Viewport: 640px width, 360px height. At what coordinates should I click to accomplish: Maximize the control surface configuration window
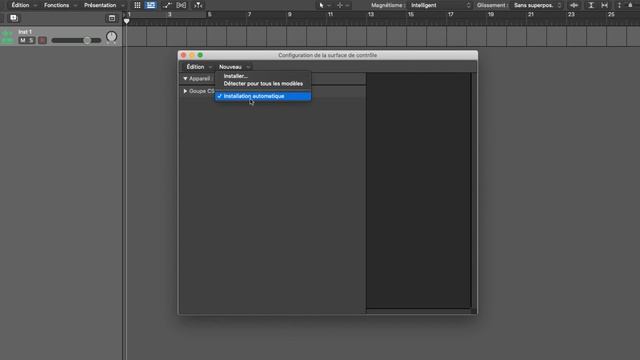click(x=200, y=55)
